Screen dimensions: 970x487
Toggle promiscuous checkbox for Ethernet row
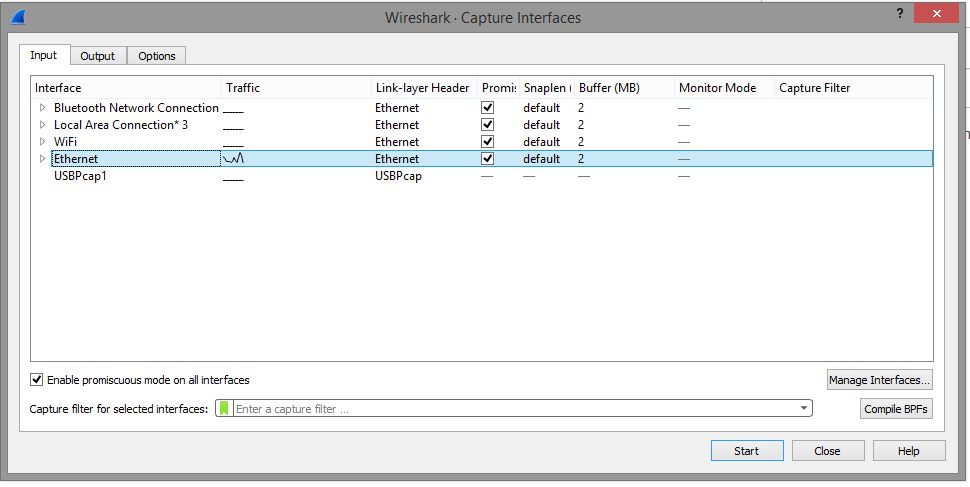(487, 159)
